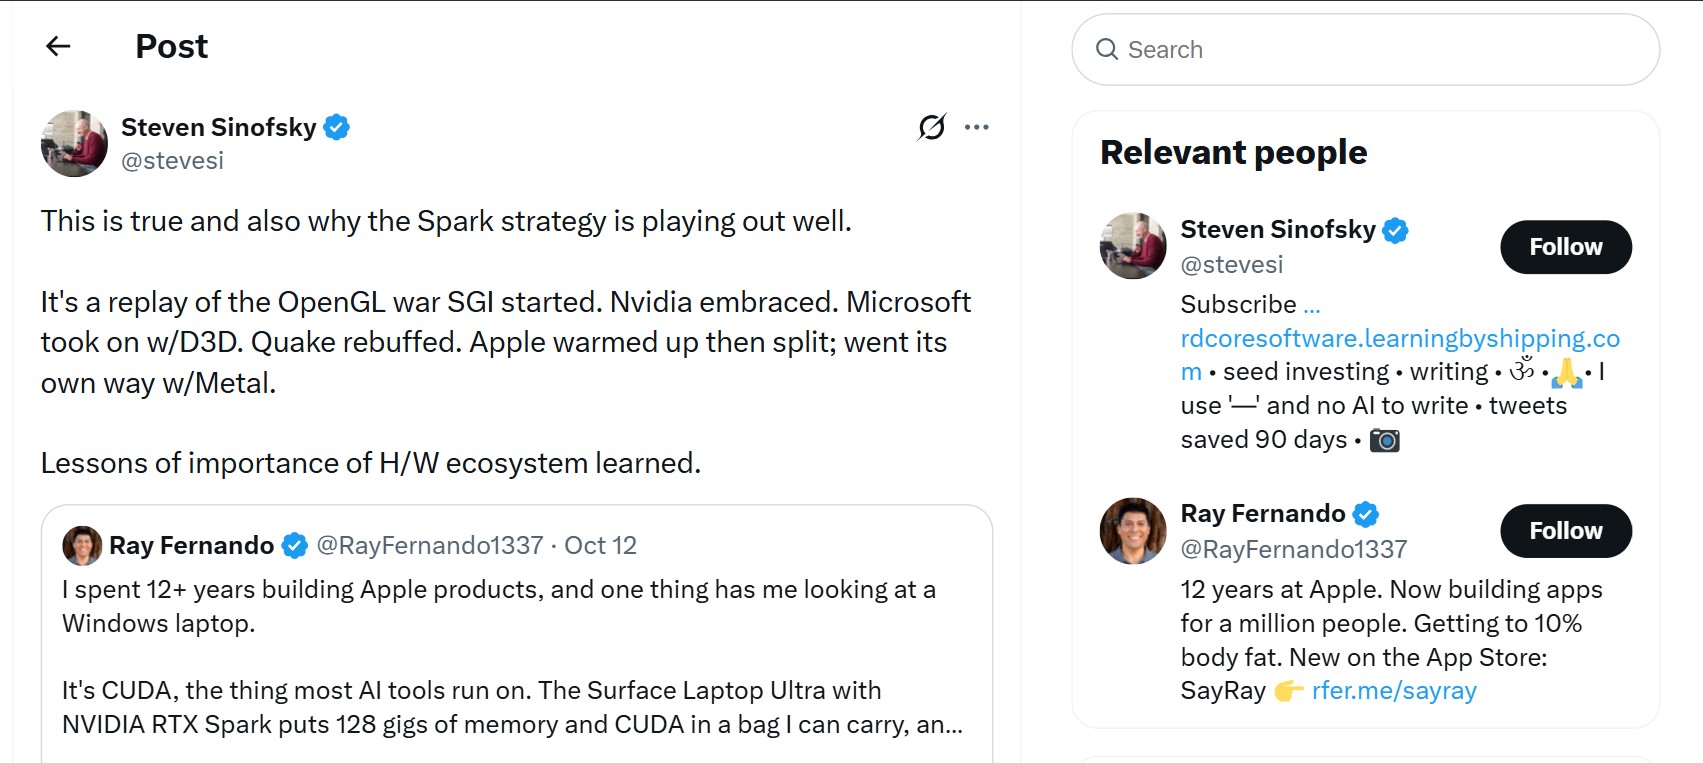Click the @RayFernando1337 handle in the quoted post
The width and height of the screenshot is (1703, 763).
click(430, 545)
